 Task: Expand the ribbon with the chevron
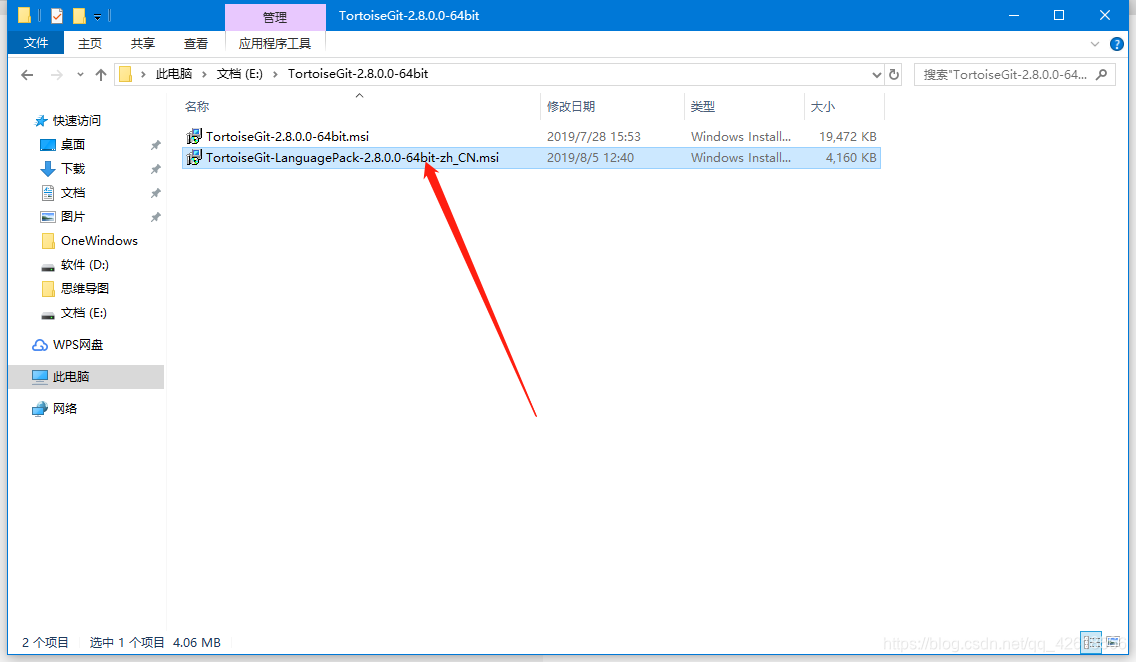click(1095, 44)
